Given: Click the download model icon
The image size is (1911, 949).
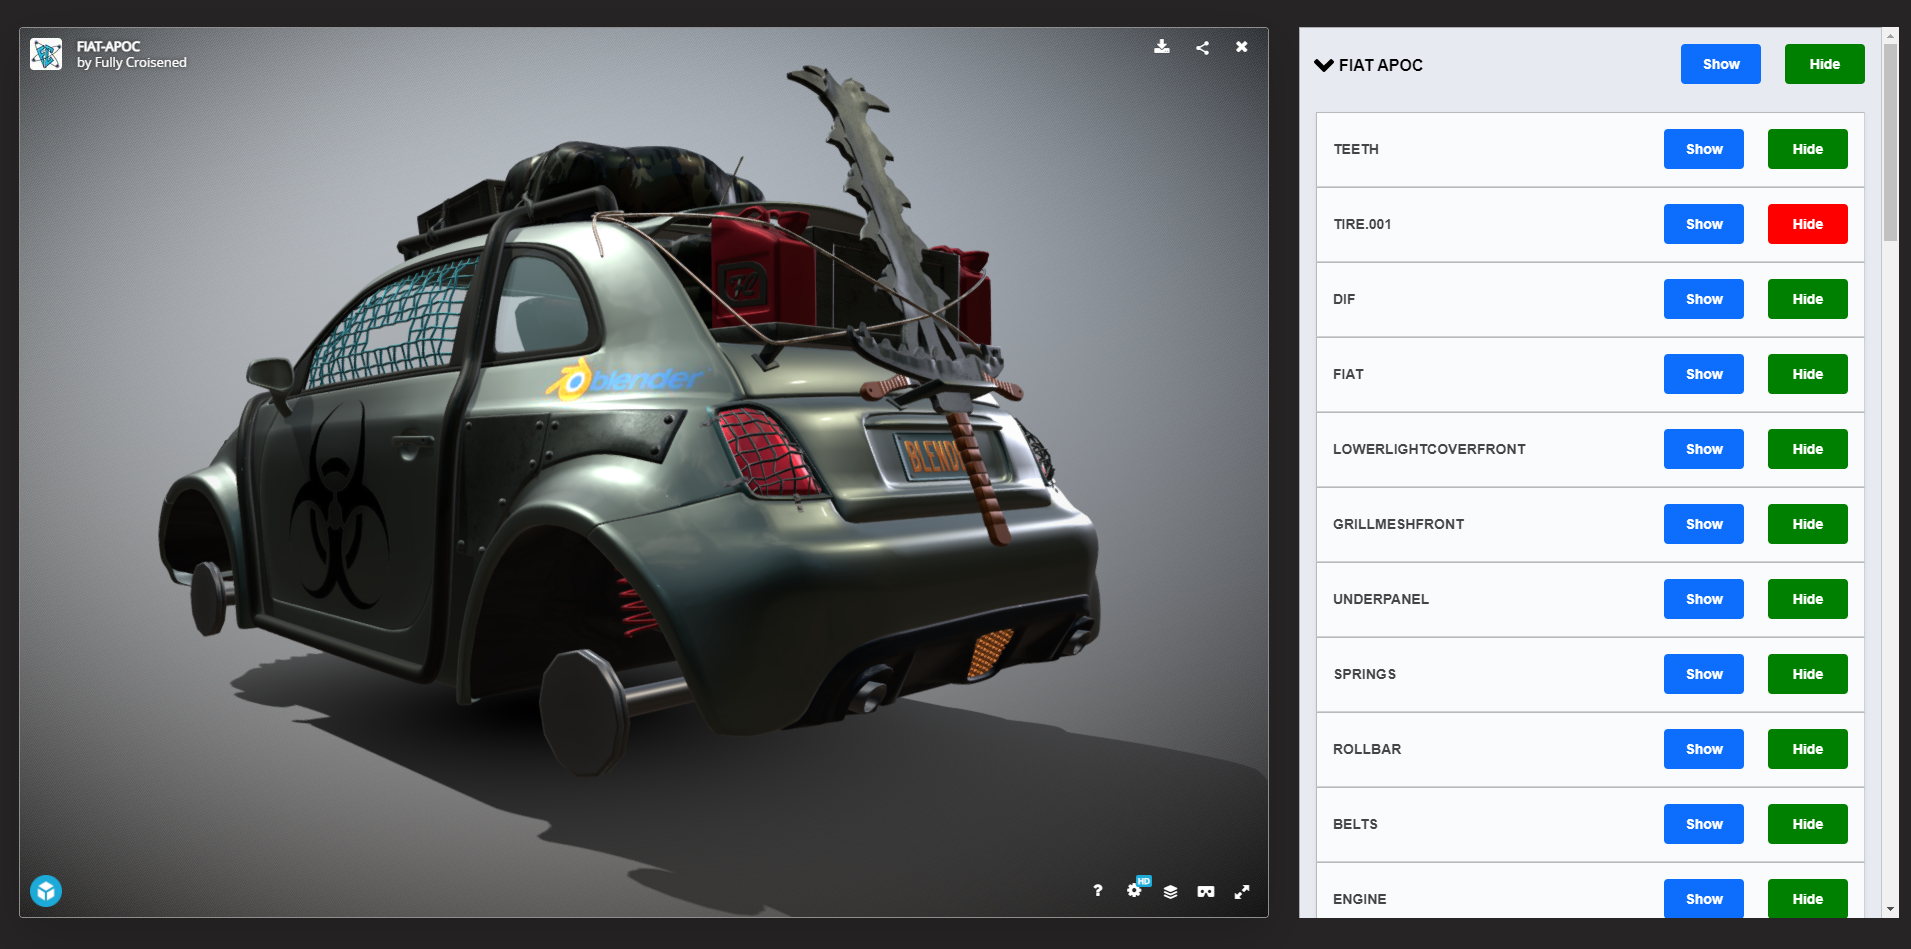Looking at the screenshot, I should [x=1161, y=47].
